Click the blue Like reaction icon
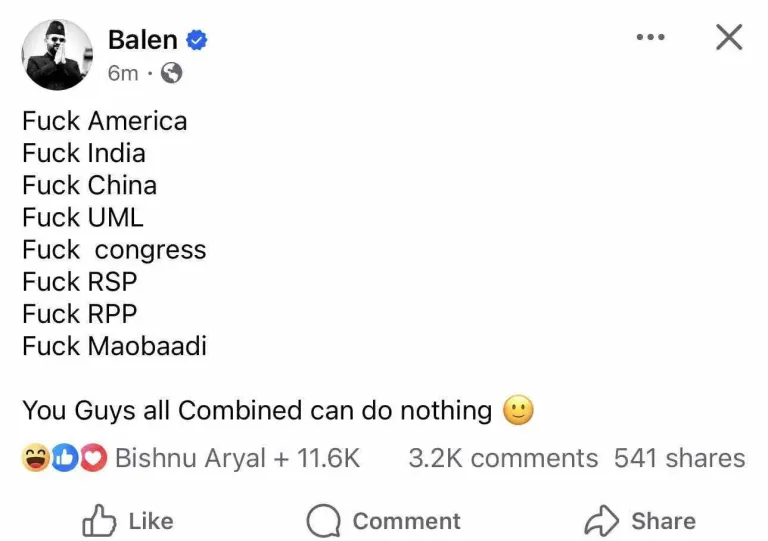The width and height of the screenshot is (768, 541). coord(64,459)
